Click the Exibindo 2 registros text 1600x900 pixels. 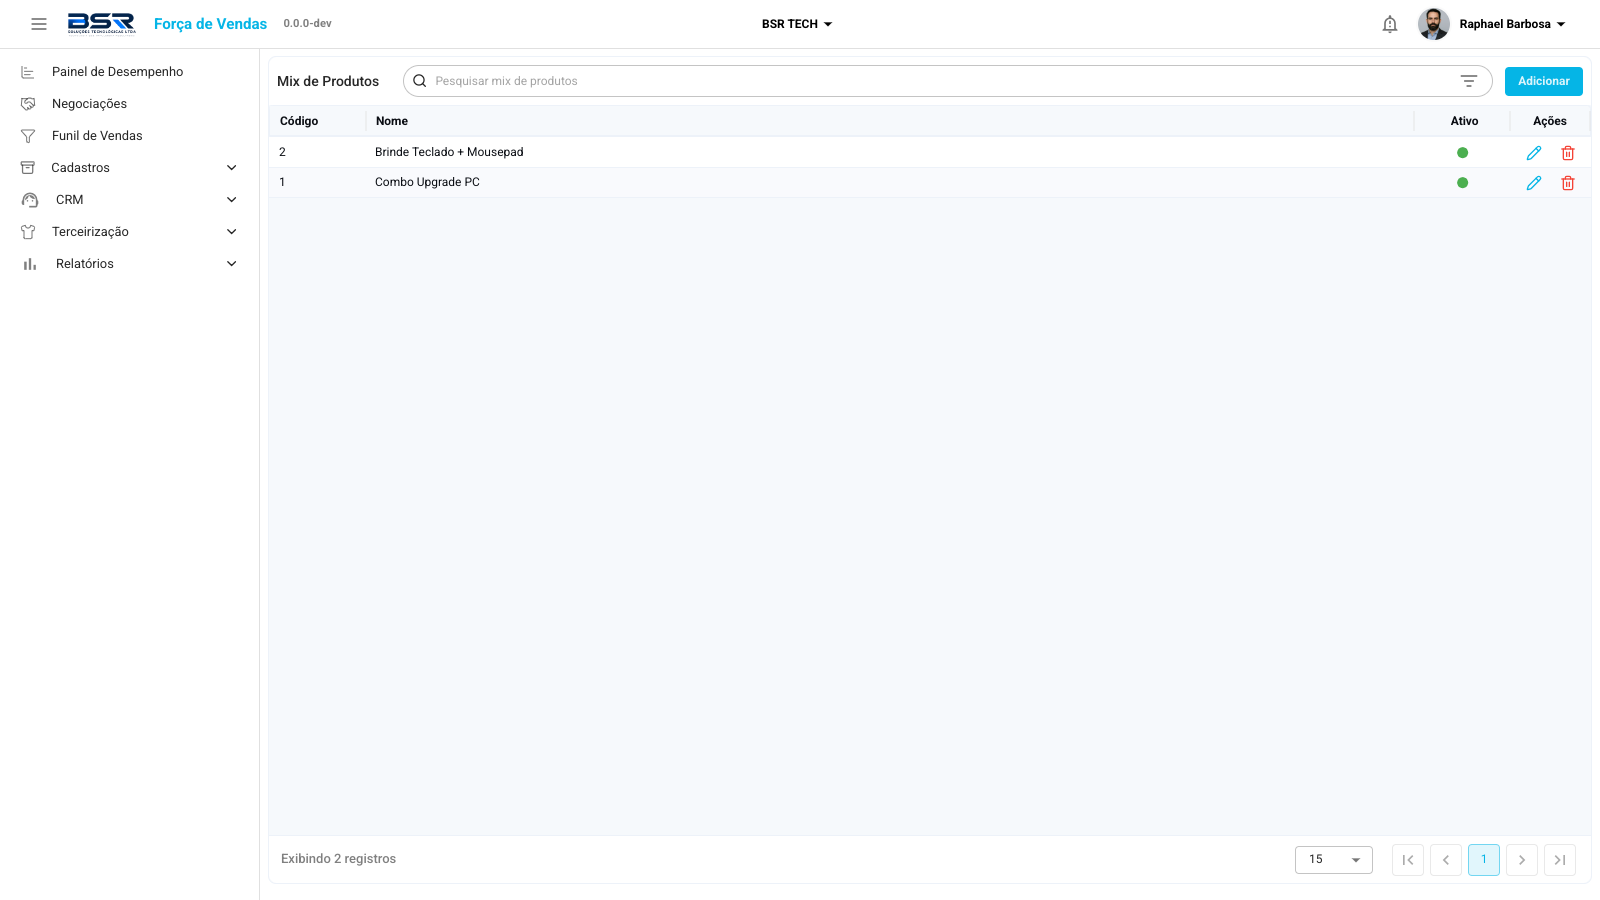coord(338,859)
